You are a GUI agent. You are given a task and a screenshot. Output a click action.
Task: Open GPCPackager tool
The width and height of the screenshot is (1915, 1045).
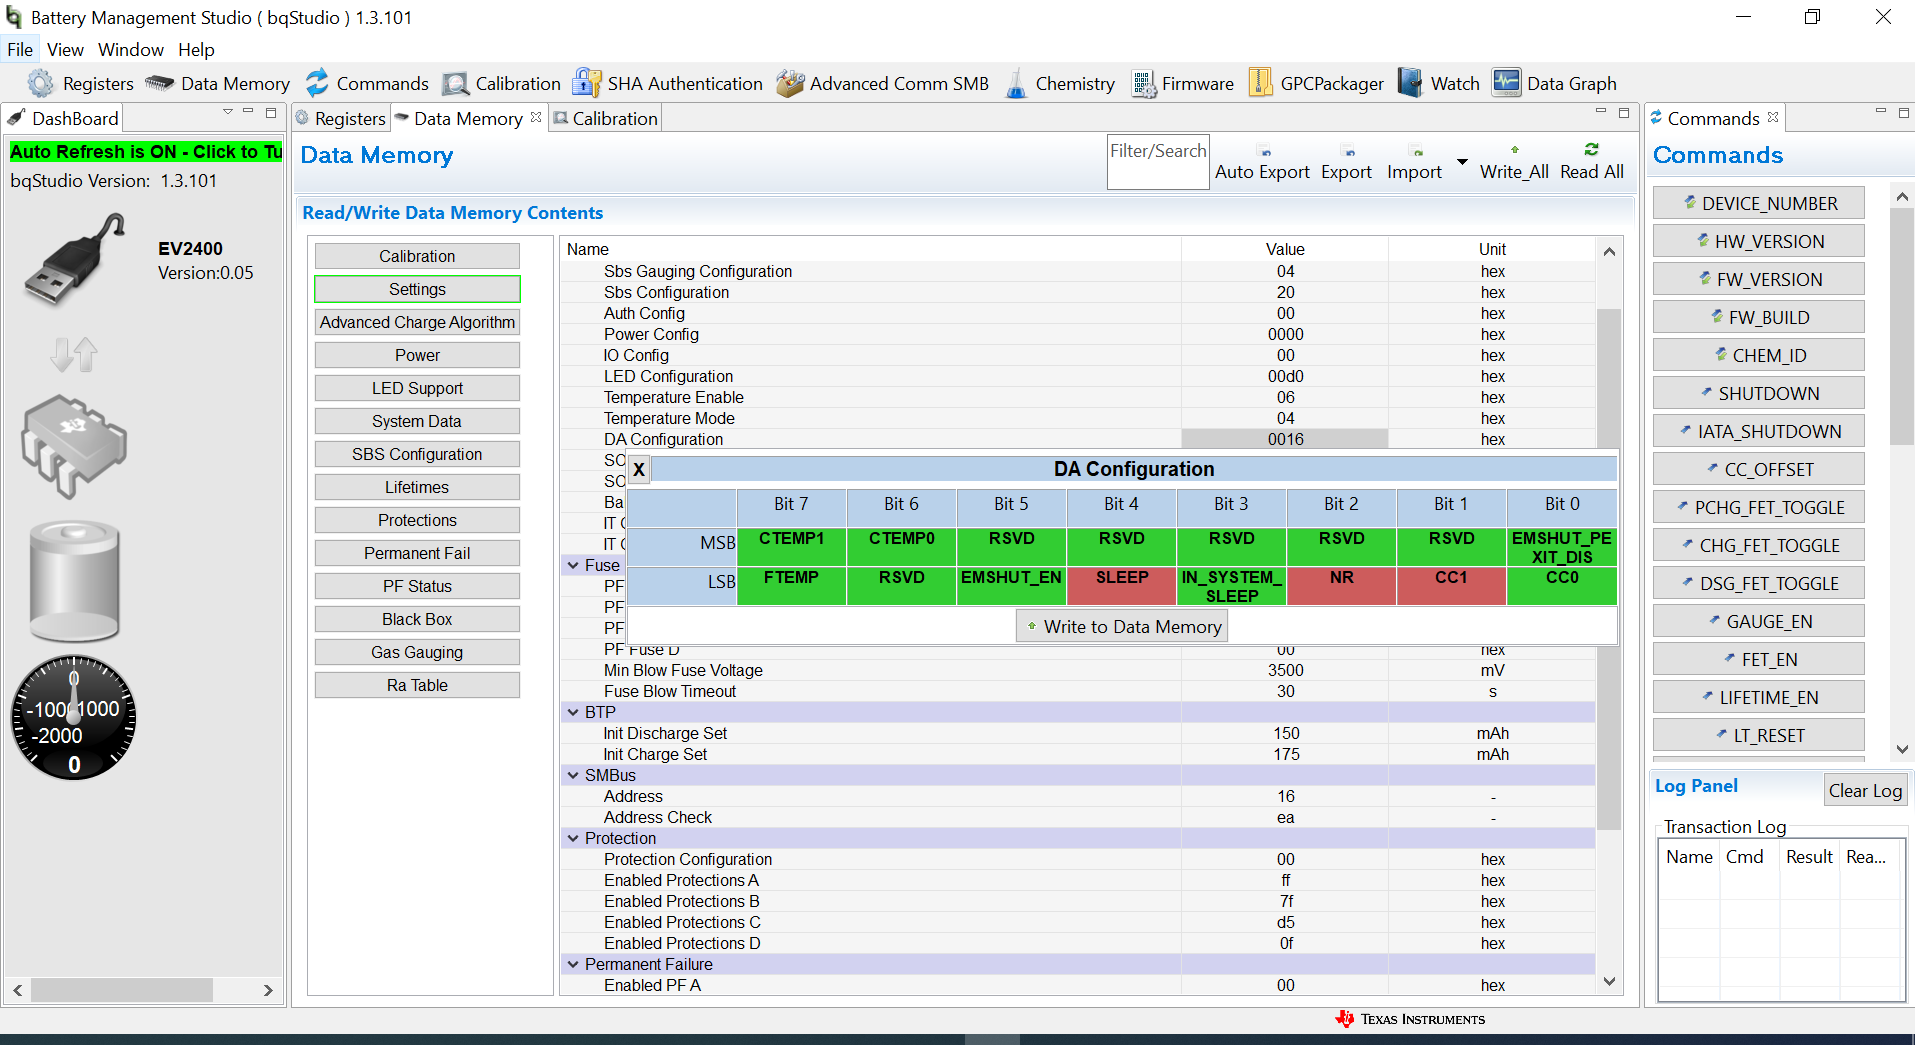[1316, 84]
